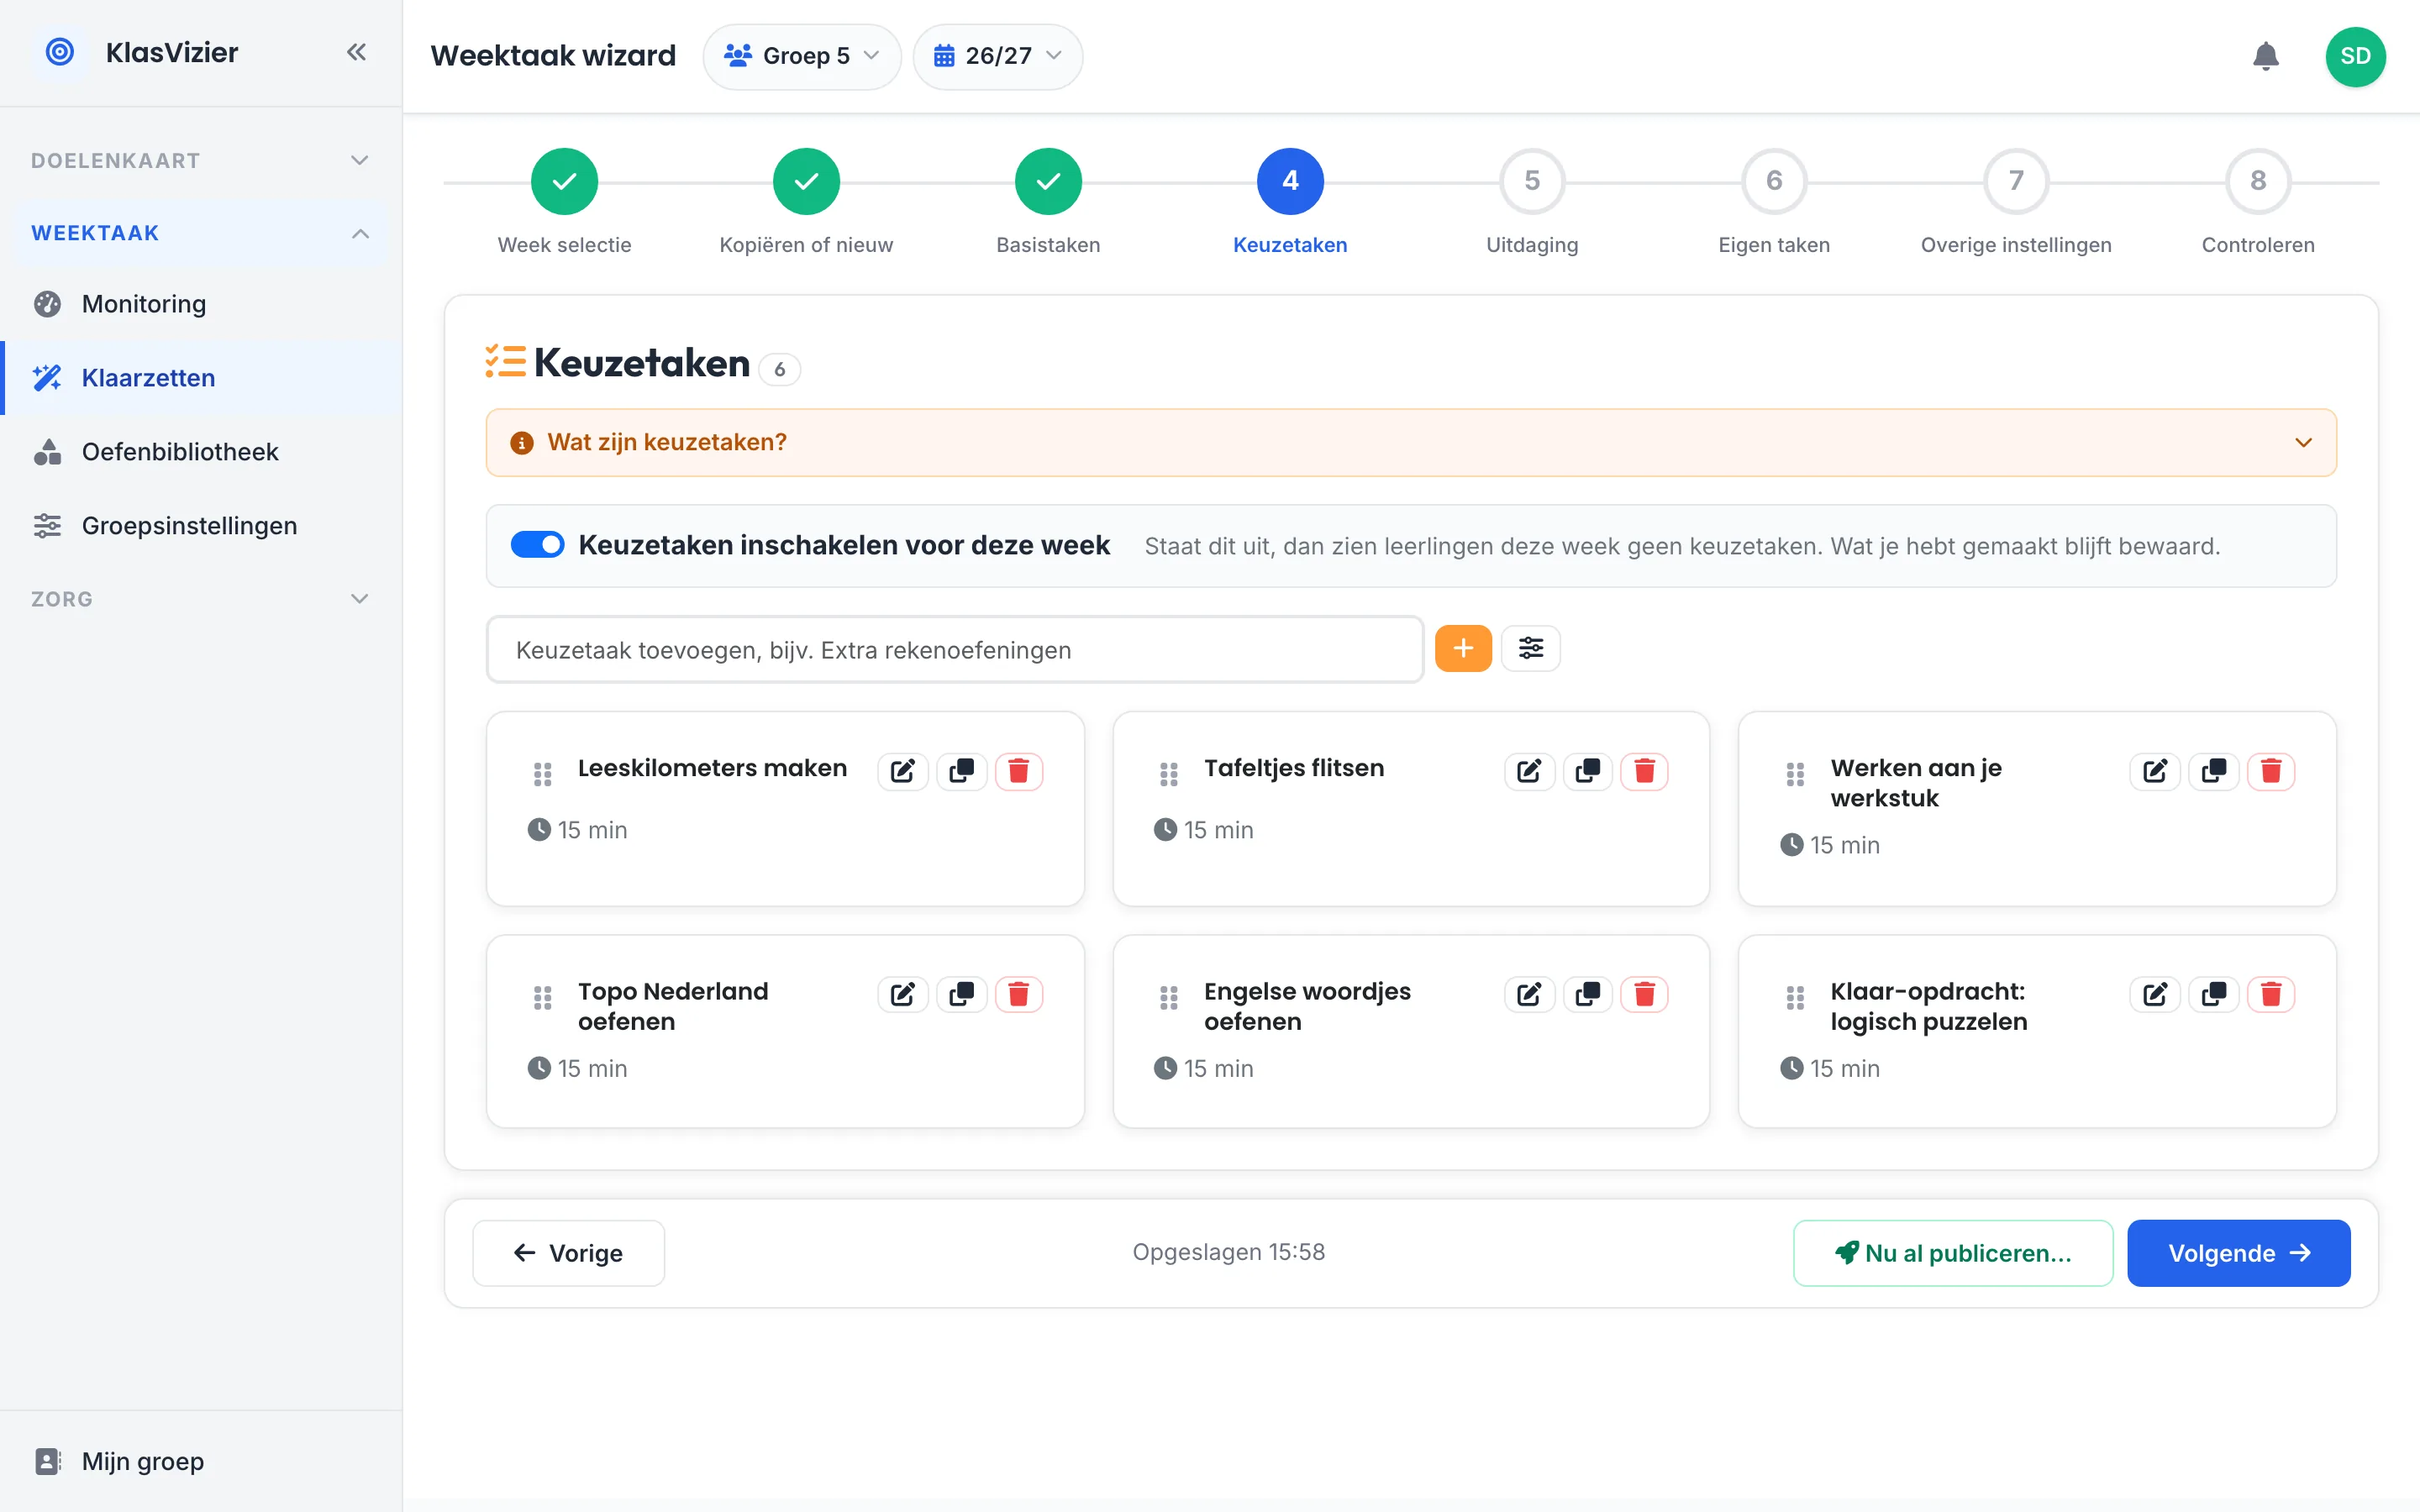Open Monitoring in the sidebar
The height and width of the screenshot is (1512, 2420).
click(x=200, y=304)
